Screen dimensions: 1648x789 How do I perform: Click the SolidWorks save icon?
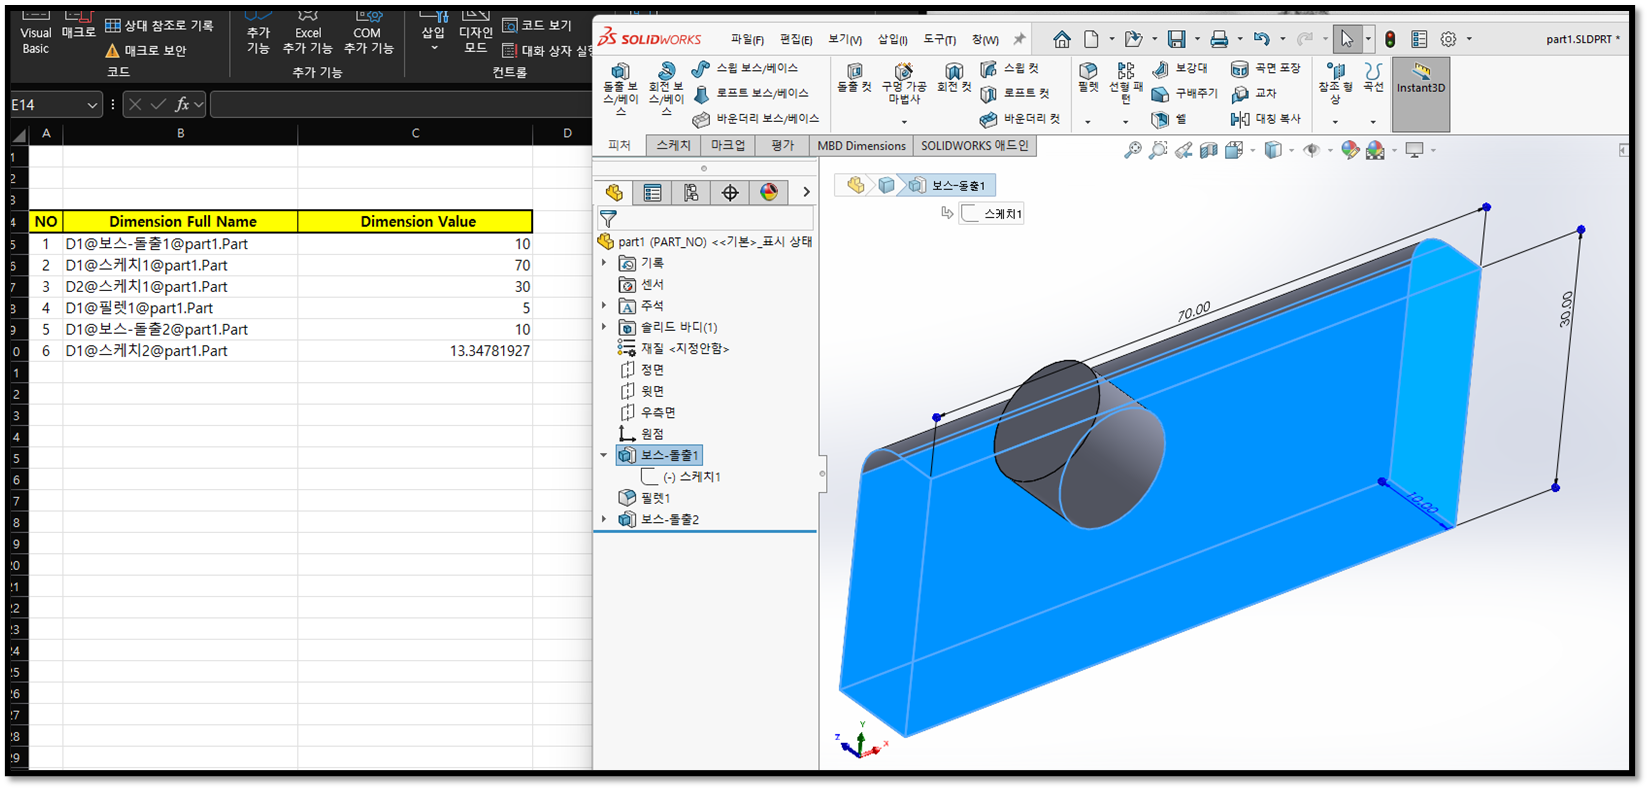(x=1177, y=39)
